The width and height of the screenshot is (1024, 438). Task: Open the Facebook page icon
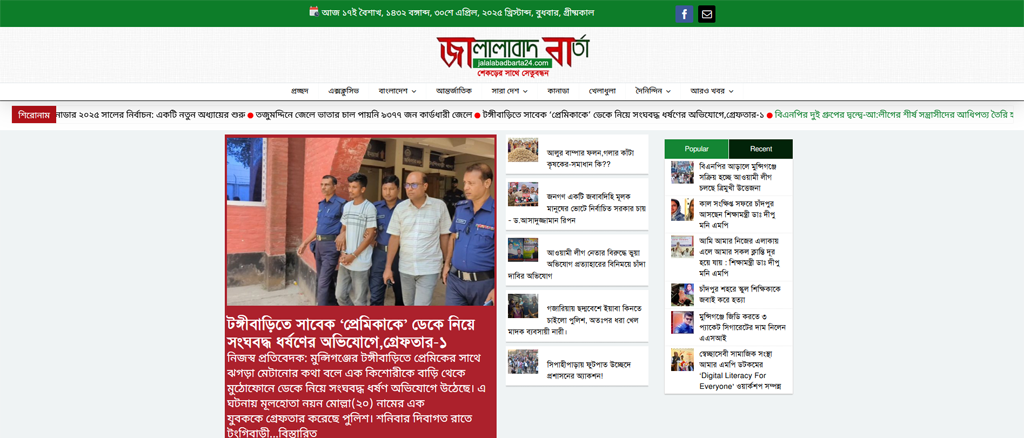tap(684, 14)
